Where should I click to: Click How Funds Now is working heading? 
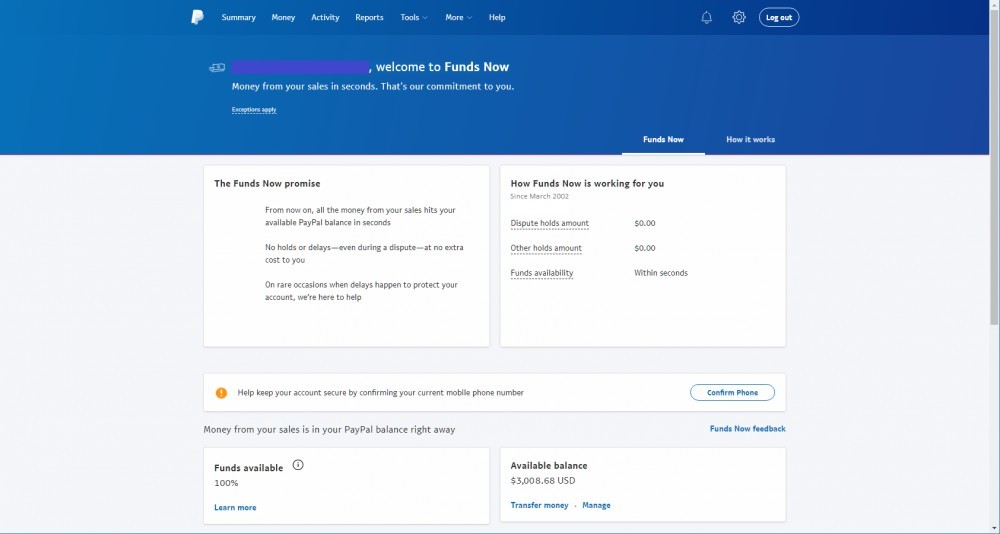point(587,184)
